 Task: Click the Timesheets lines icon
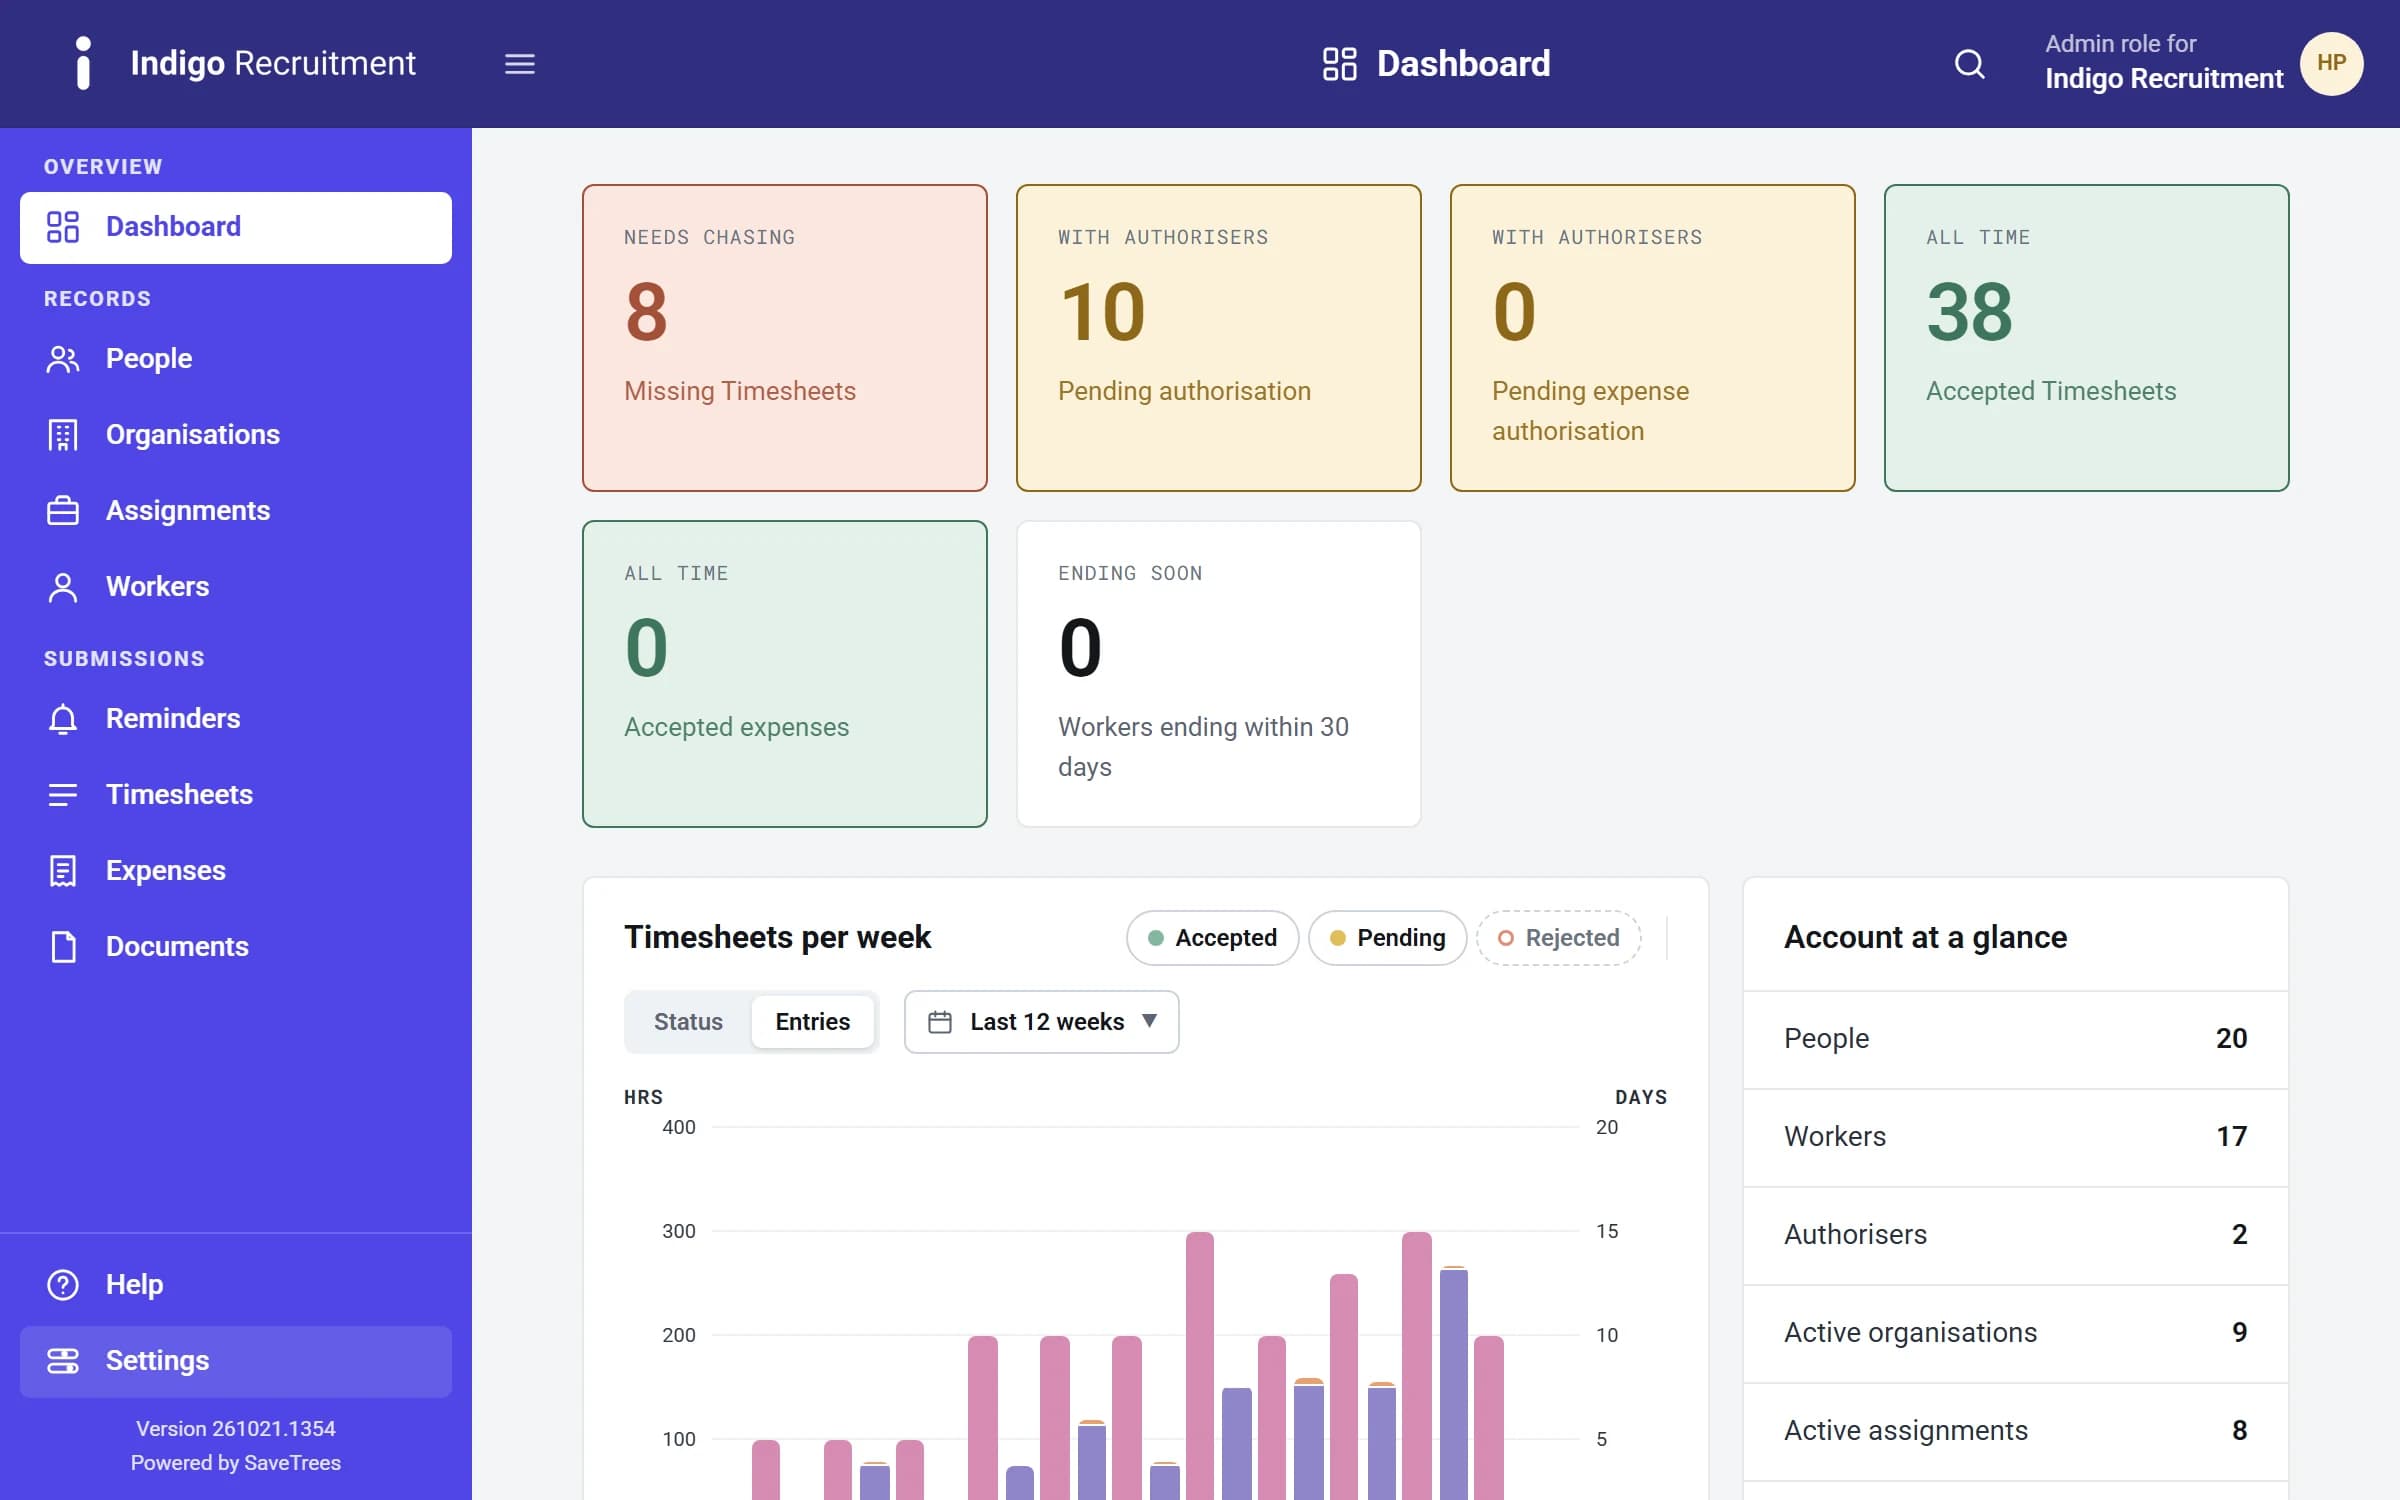pos(63,795)
